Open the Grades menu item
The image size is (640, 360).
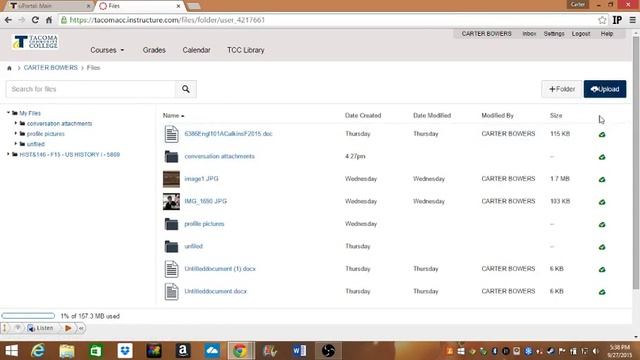154,50
